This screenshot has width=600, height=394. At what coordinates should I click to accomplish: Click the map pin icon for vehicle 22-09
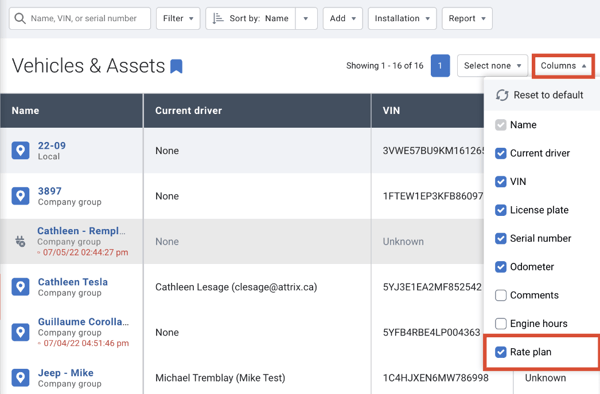pos(20,150)
